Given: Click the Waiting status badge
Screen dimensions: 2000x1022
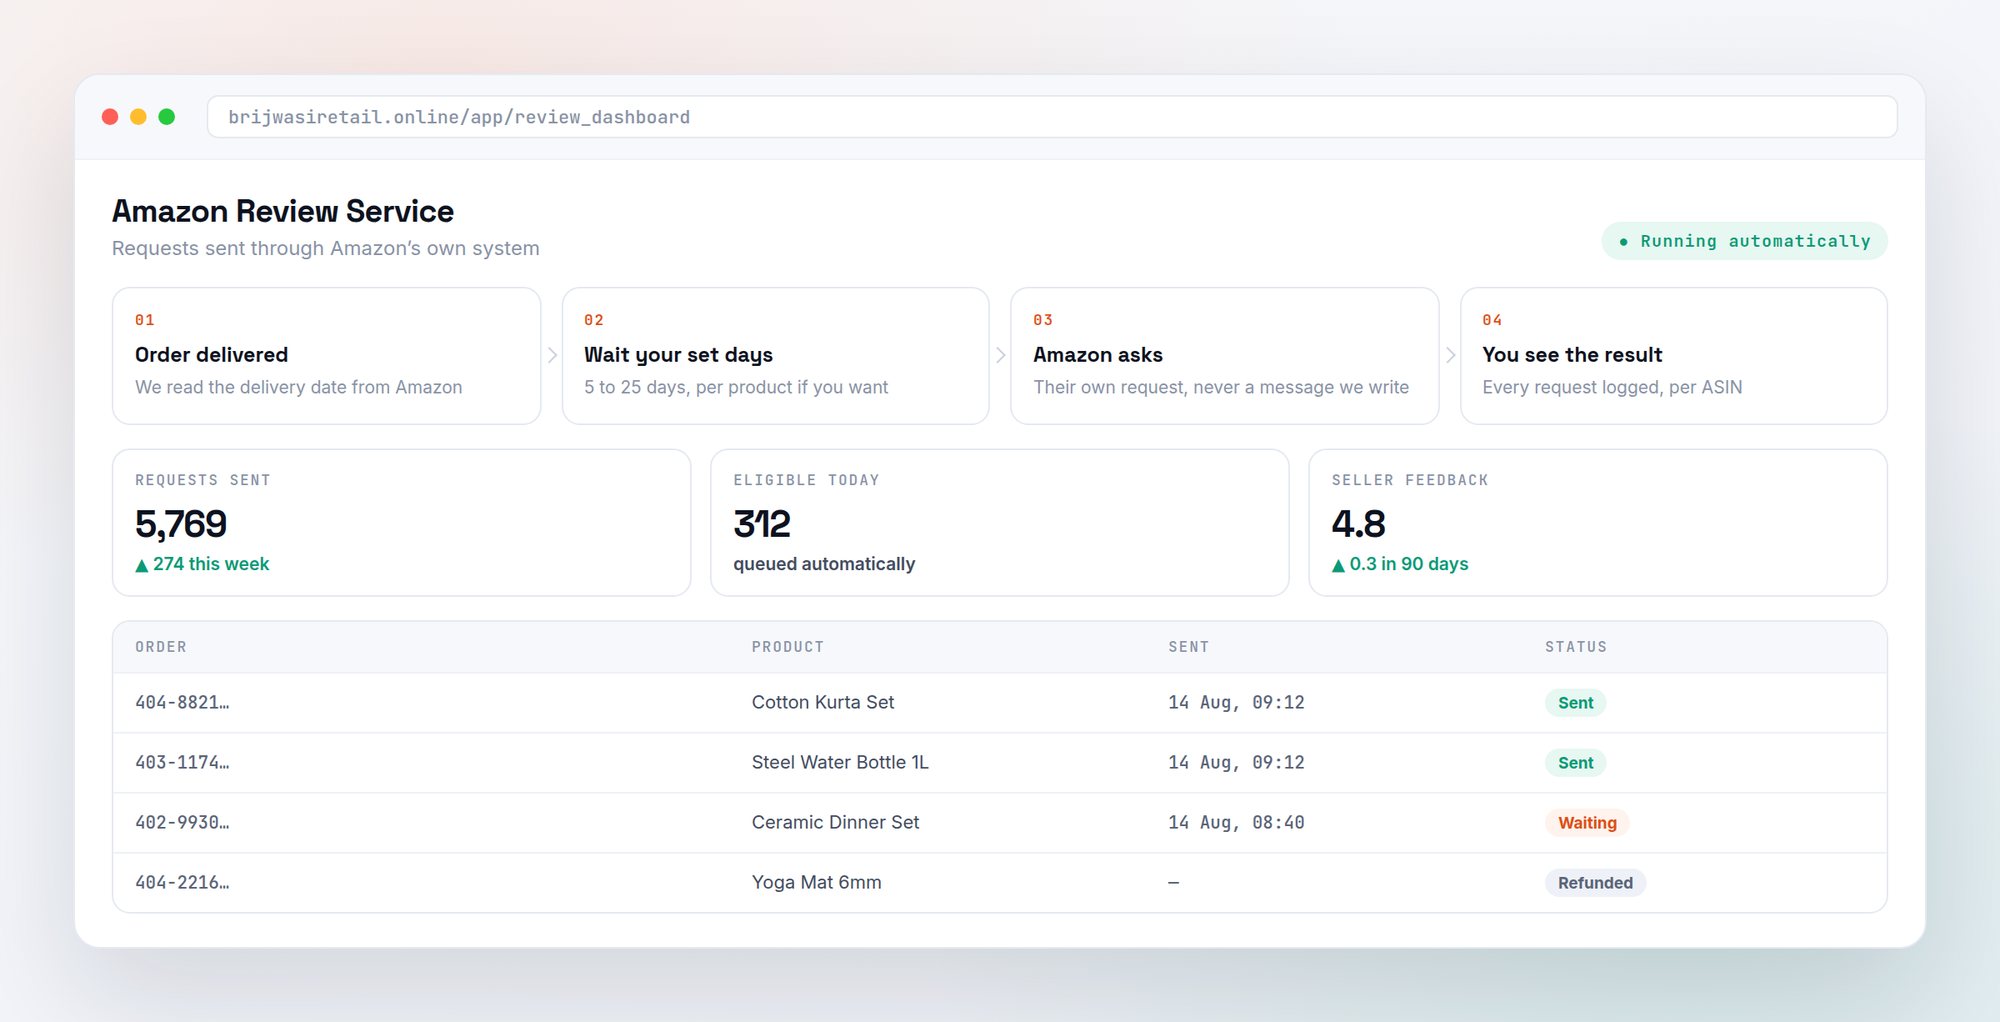Looking at the screenshot, I should click(x=1587, y=823).
